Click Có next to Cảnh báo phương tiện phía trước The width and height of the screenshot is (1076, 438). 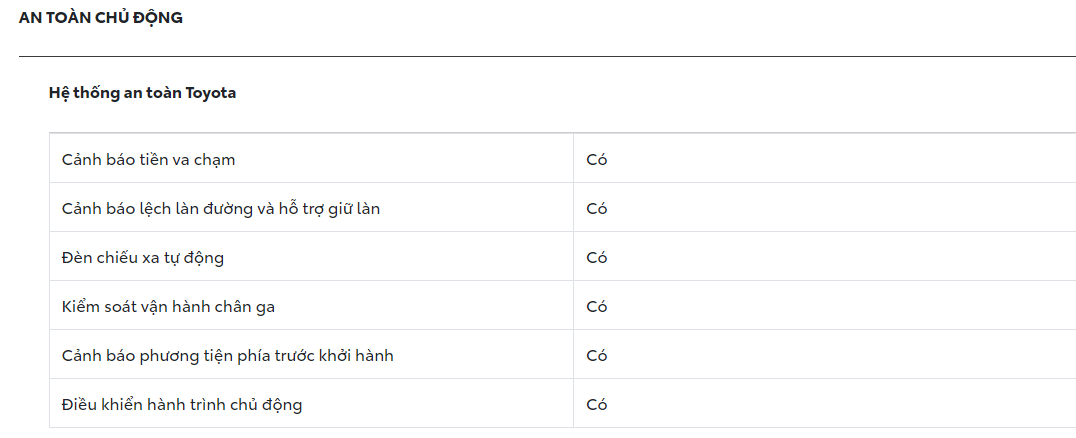click(597, 356)
